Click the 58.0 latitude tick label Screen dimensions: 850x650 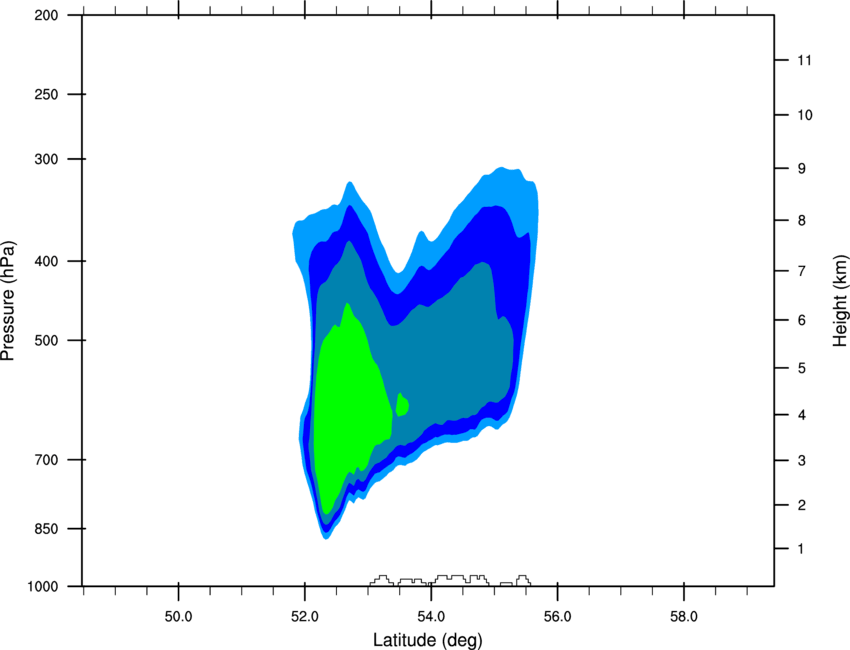coord(684,617)
